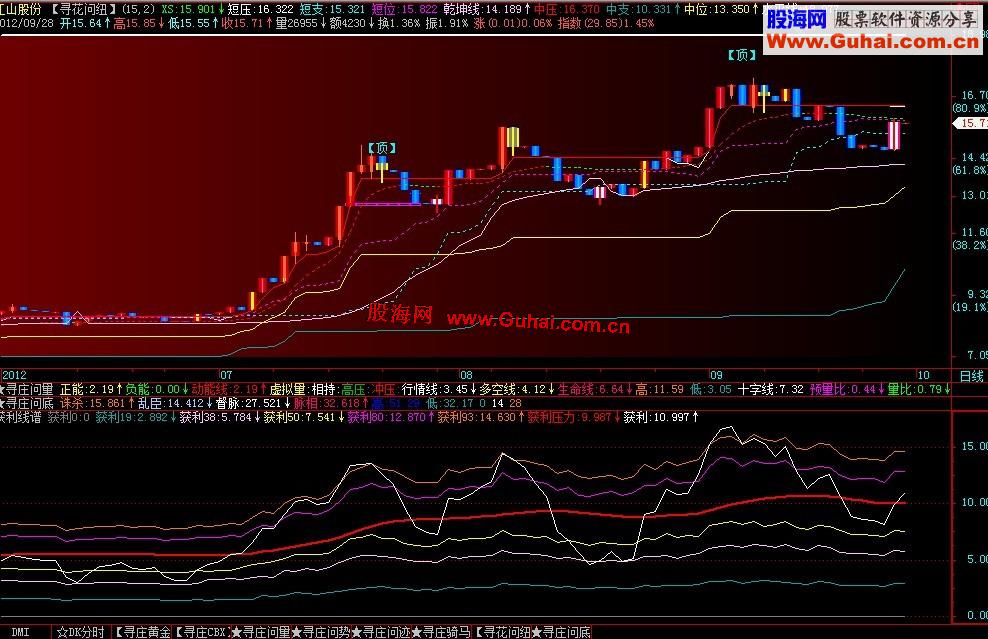Click the 换1.36% turnover rate
988x639 pixels.
[398, 23]
